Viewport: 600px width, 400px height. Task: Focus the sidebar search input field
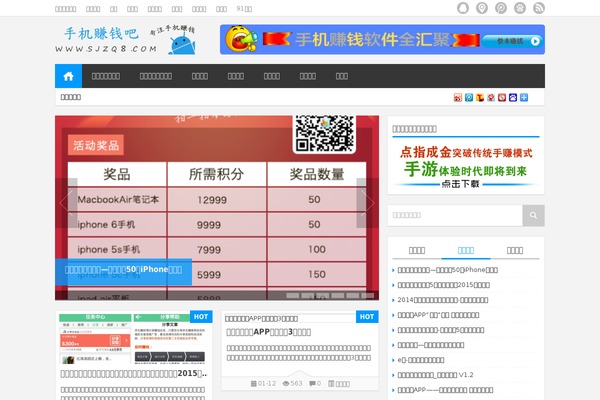(455, 216)
